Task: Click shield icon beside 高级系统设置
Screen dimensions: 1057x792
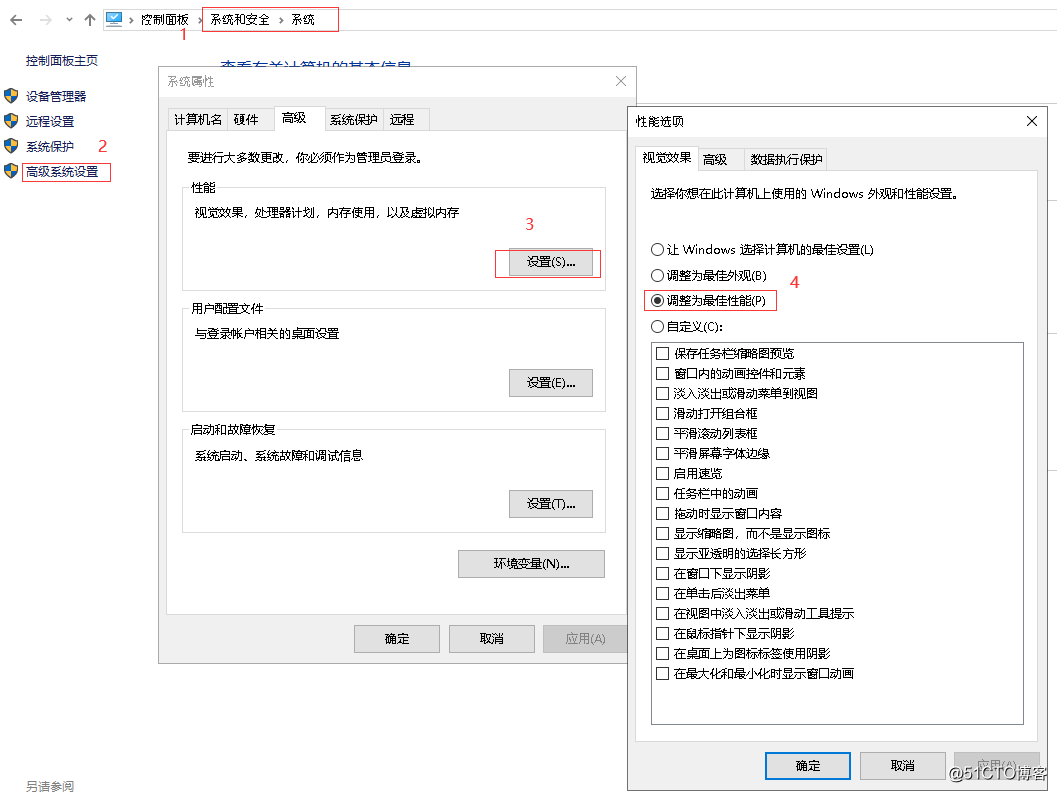Action: (x=11, y=171)
